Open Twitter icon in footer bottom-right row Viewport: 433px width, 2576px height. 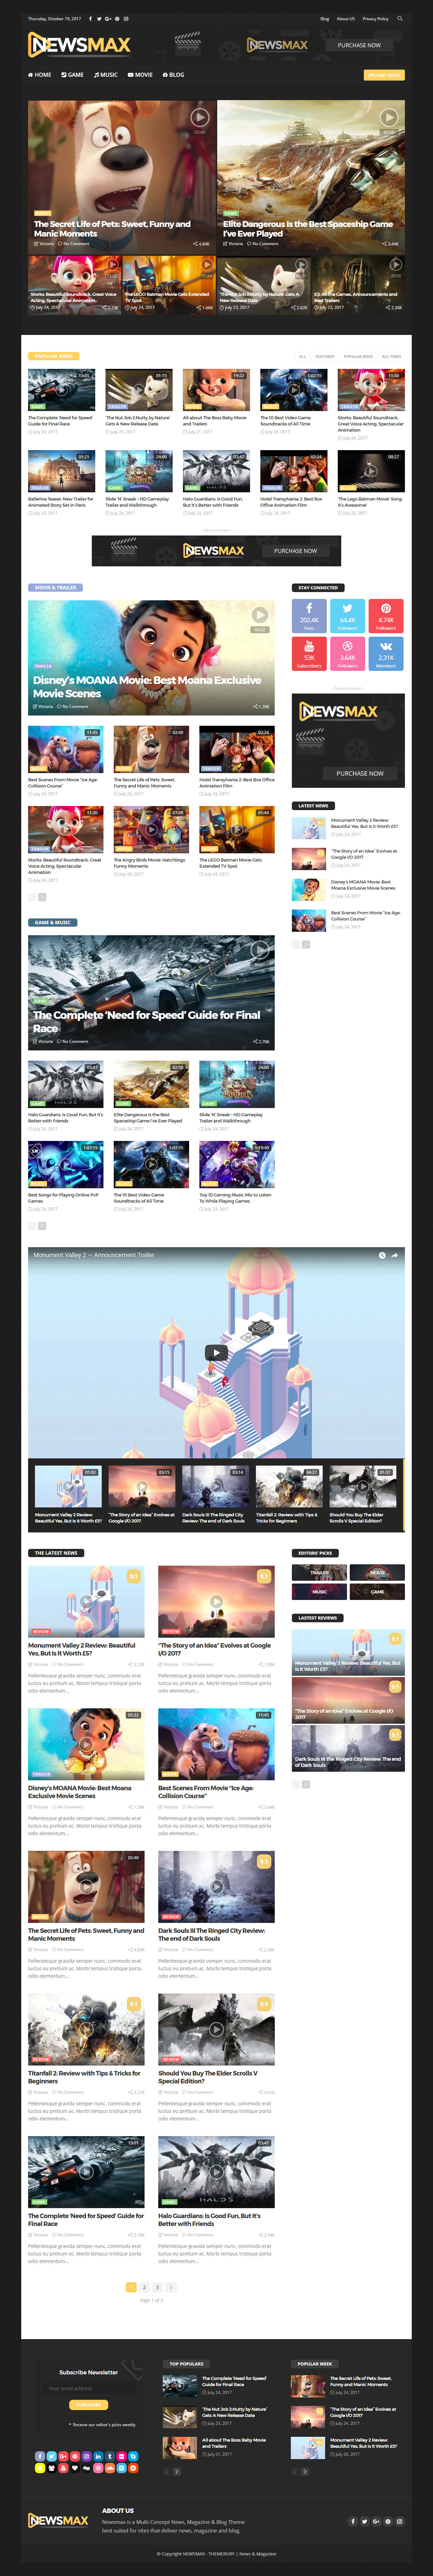coord(364,2521)
